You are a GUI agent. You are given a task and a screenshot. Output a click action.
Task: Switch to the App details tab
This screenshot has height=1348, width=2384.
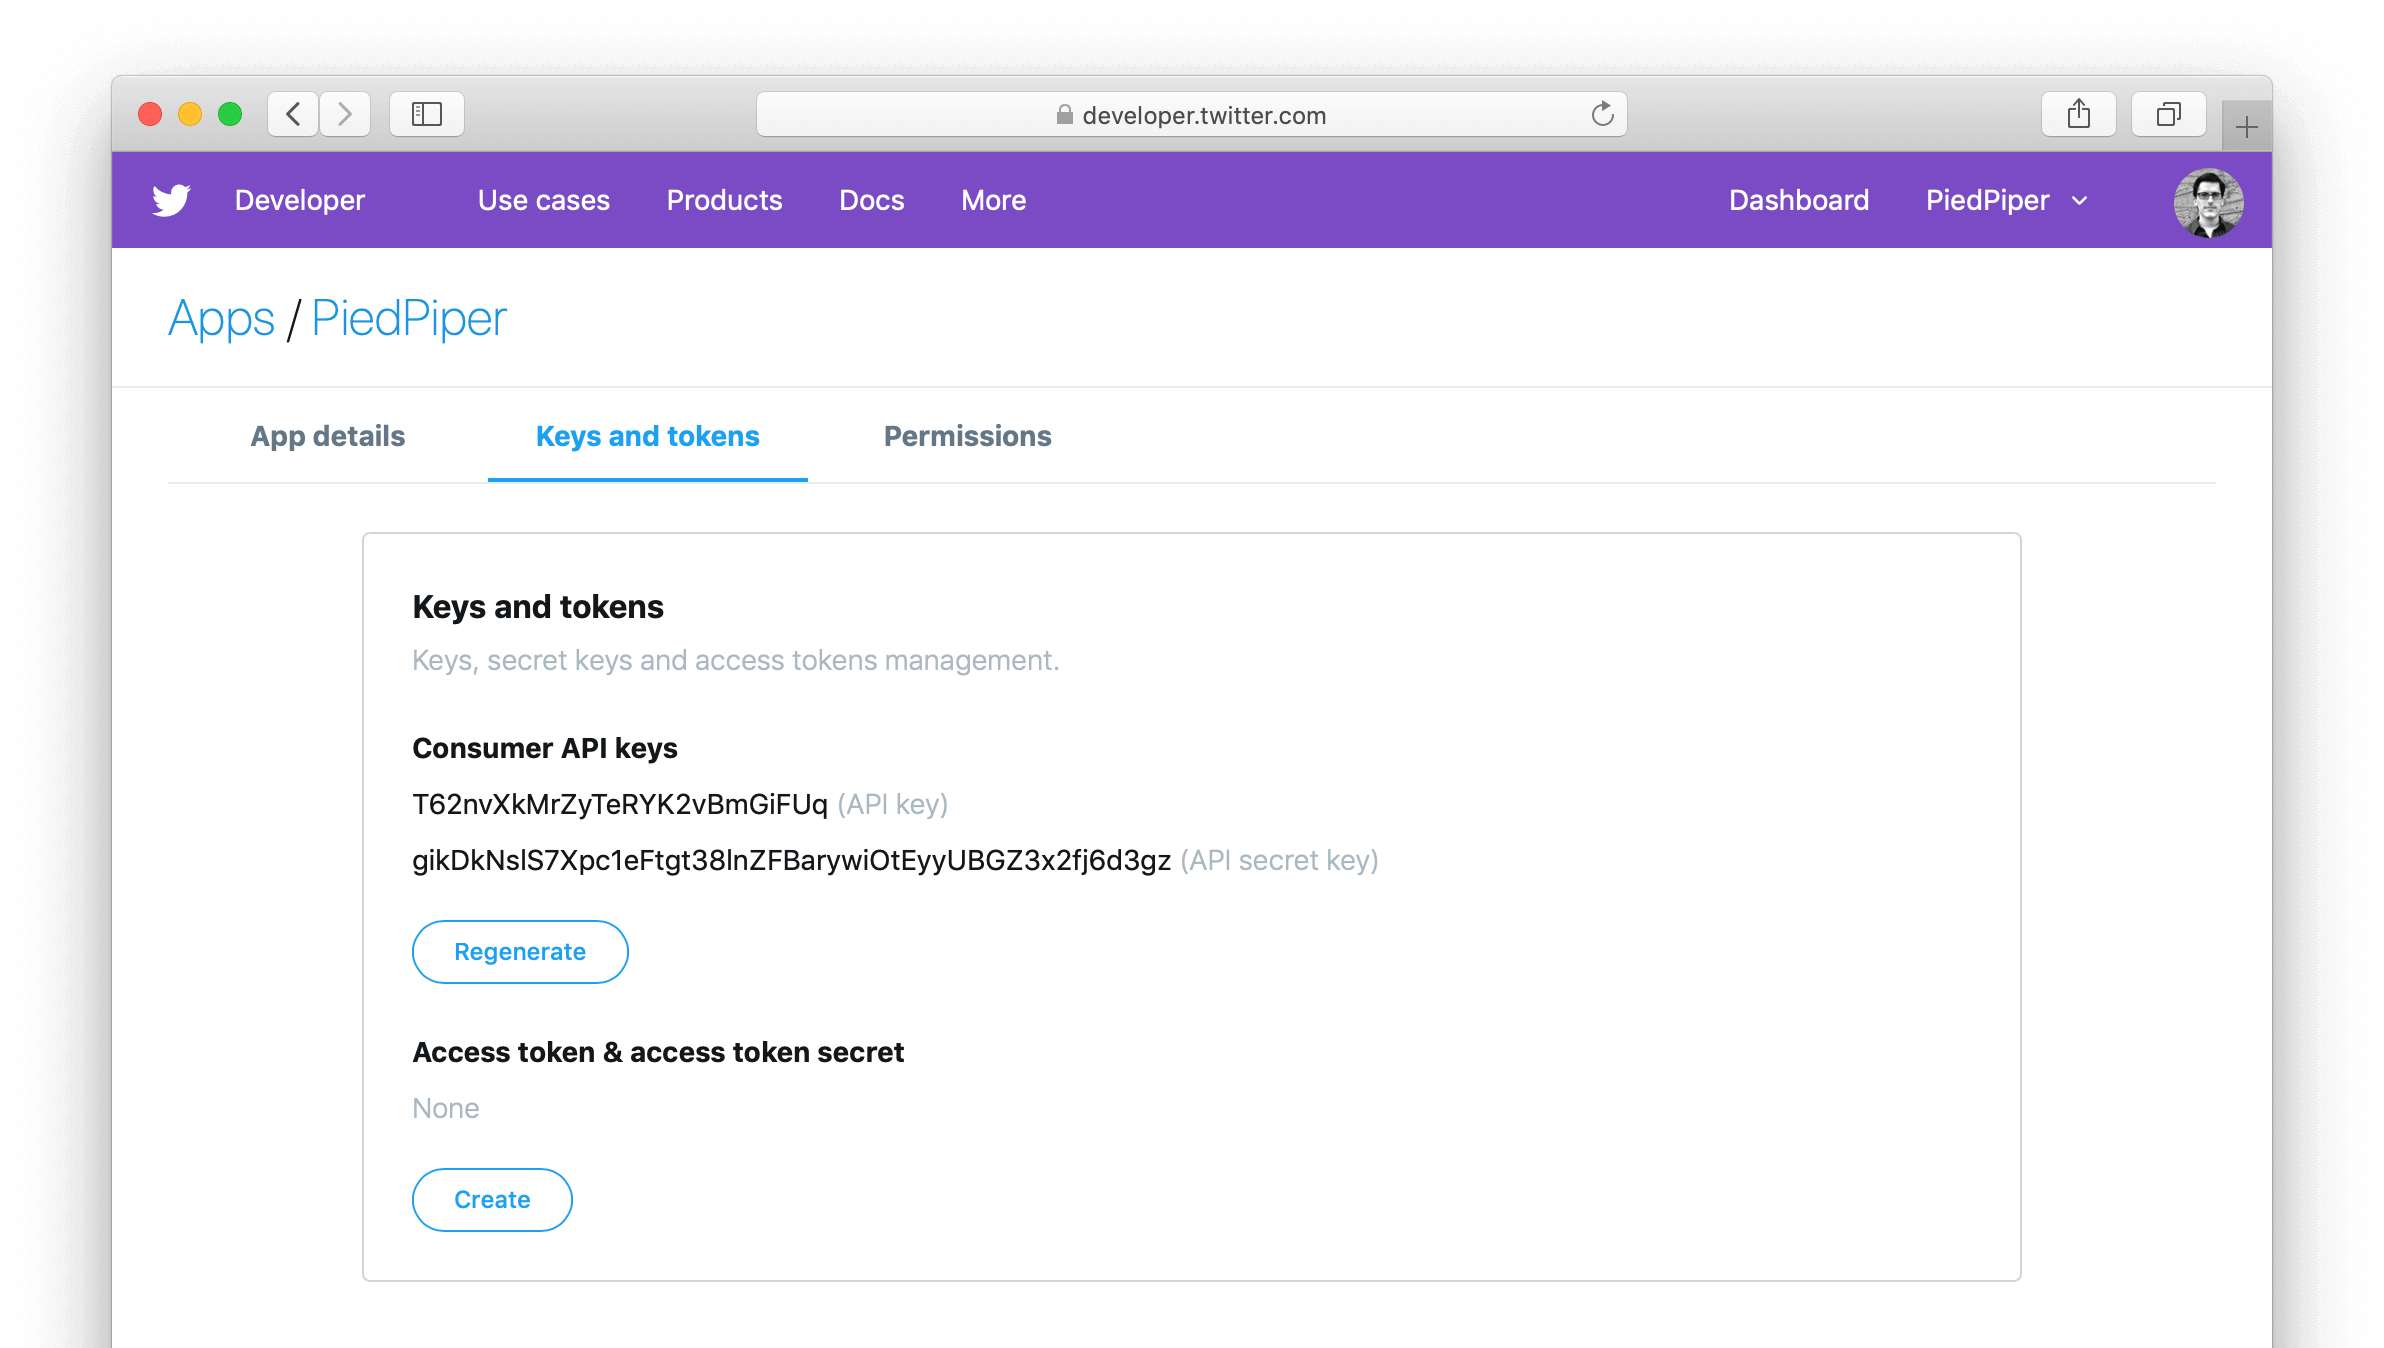tap(329, 436)
